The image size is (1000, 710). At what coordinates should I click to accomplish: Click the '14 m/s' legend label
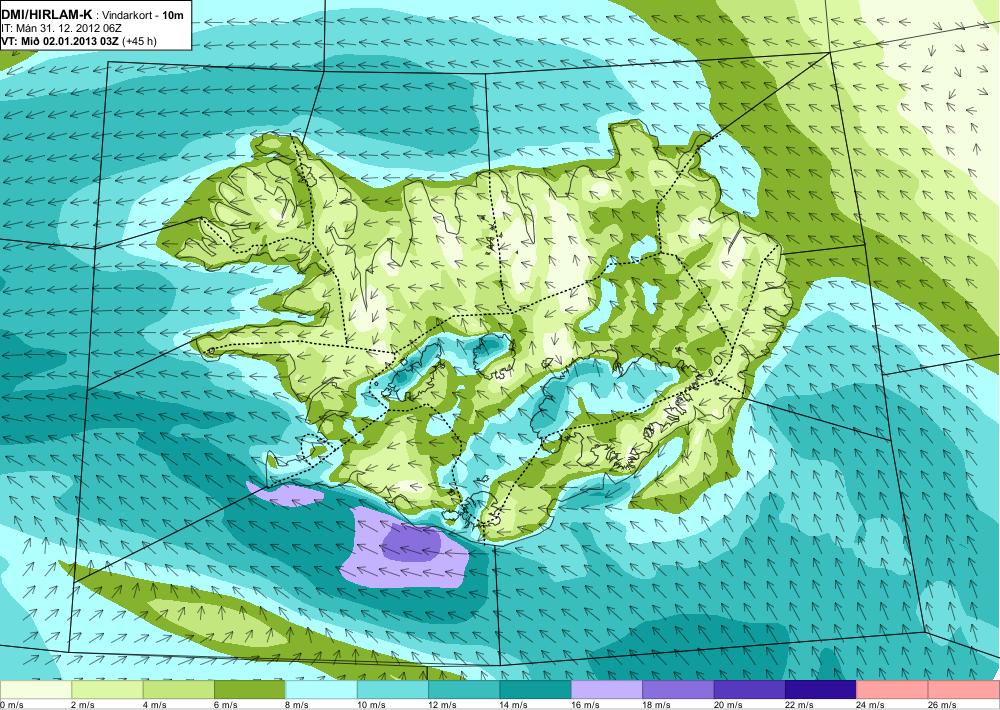click(x=514, y=705)
